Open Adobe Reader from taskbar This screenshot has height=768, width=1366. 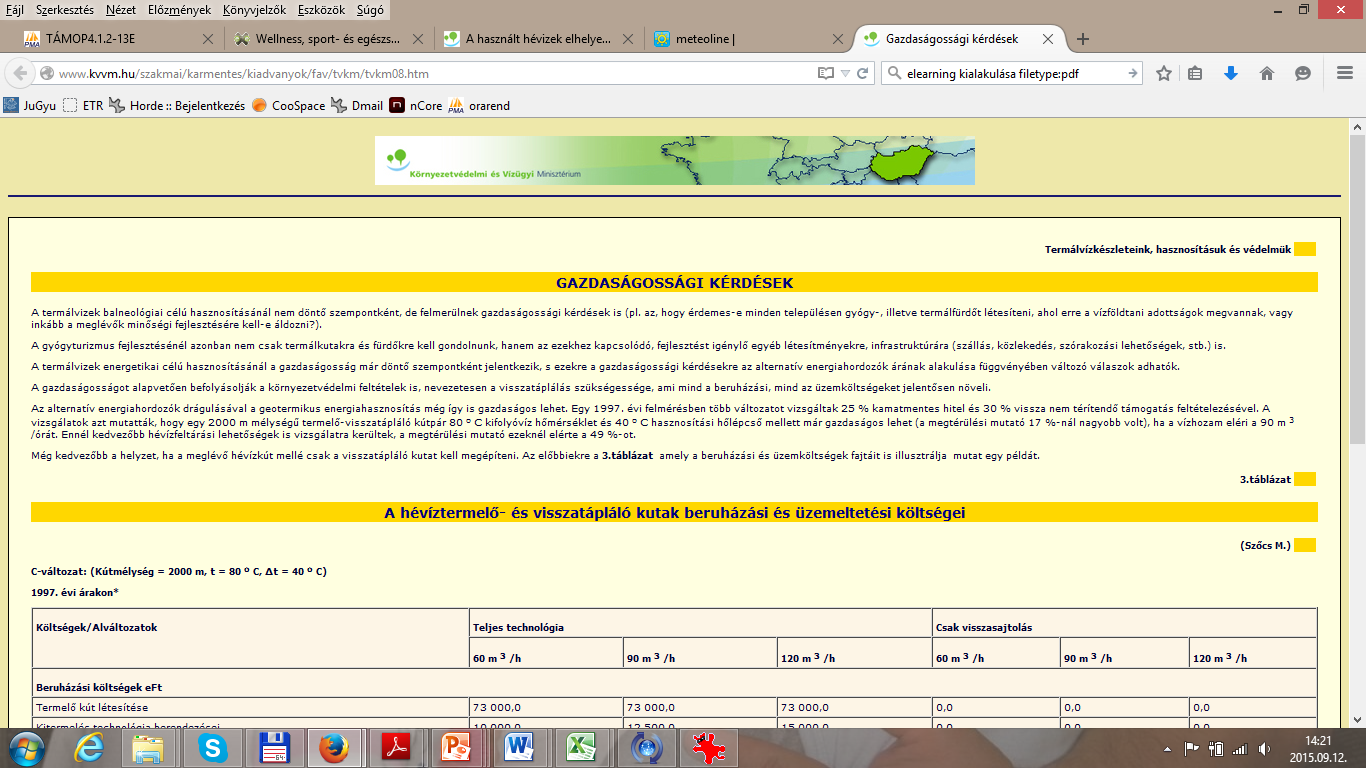coord(398,748)
